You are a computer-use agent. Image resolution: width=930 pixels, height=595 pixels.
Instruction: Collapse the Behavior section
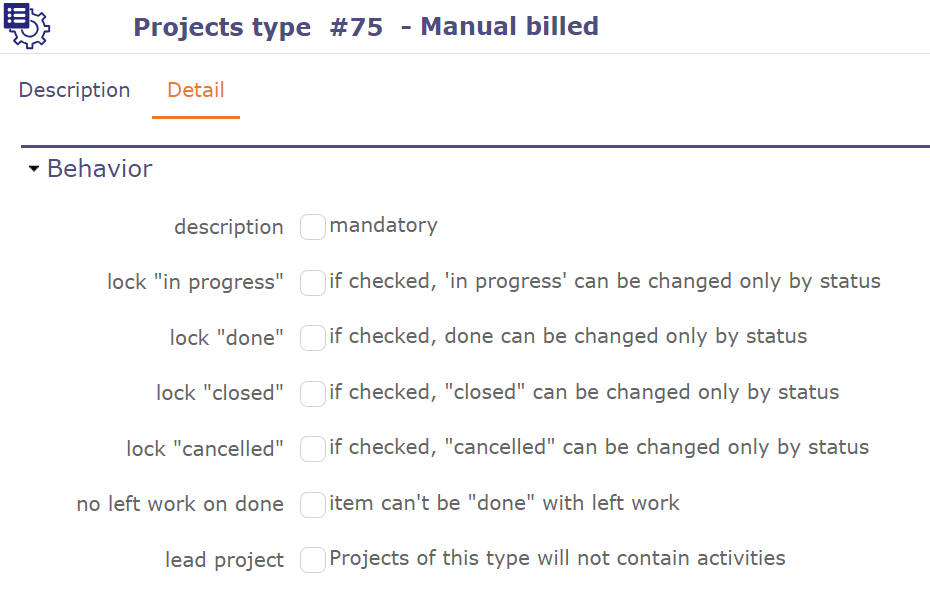33,168
